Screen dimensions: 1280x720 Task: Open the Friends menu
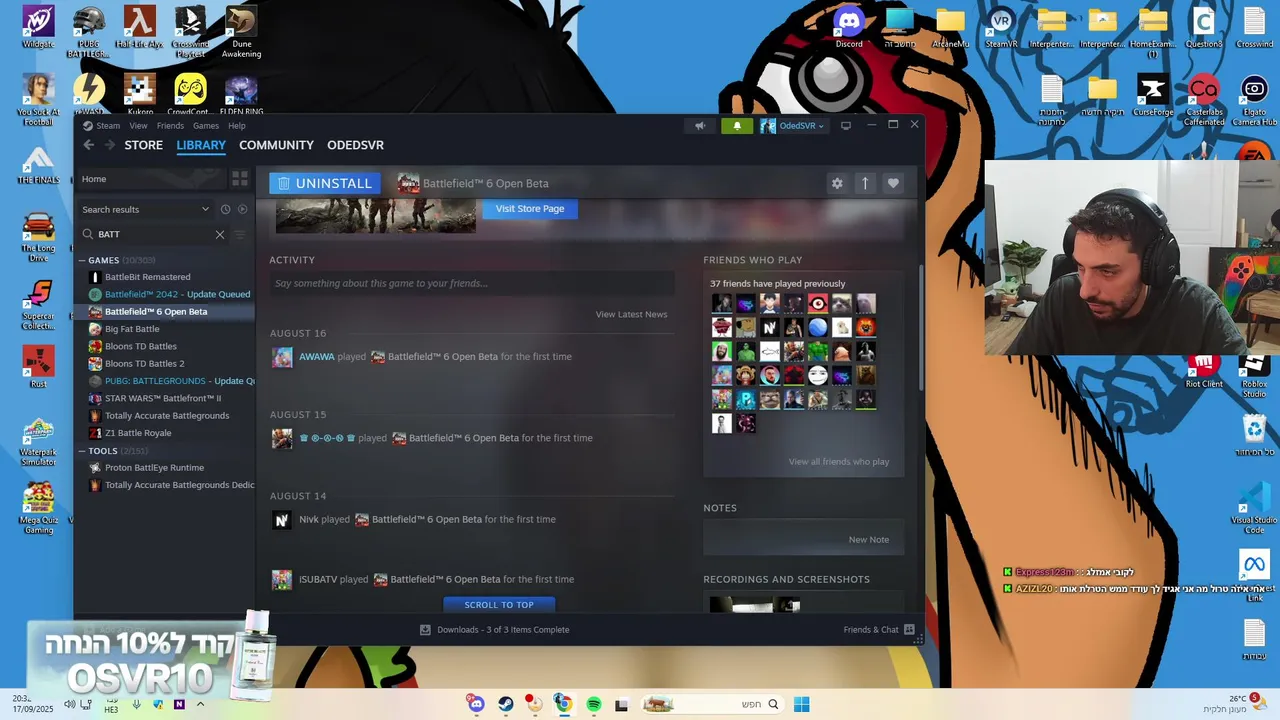coord(170,125)
